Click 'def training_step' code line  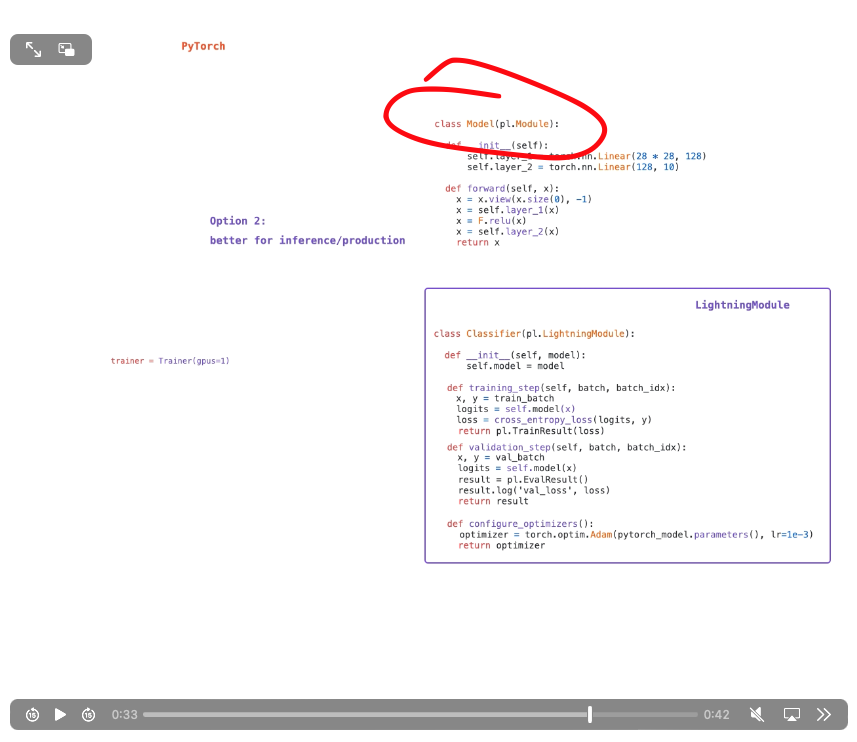pyautogui.click(x=561, y=388)
